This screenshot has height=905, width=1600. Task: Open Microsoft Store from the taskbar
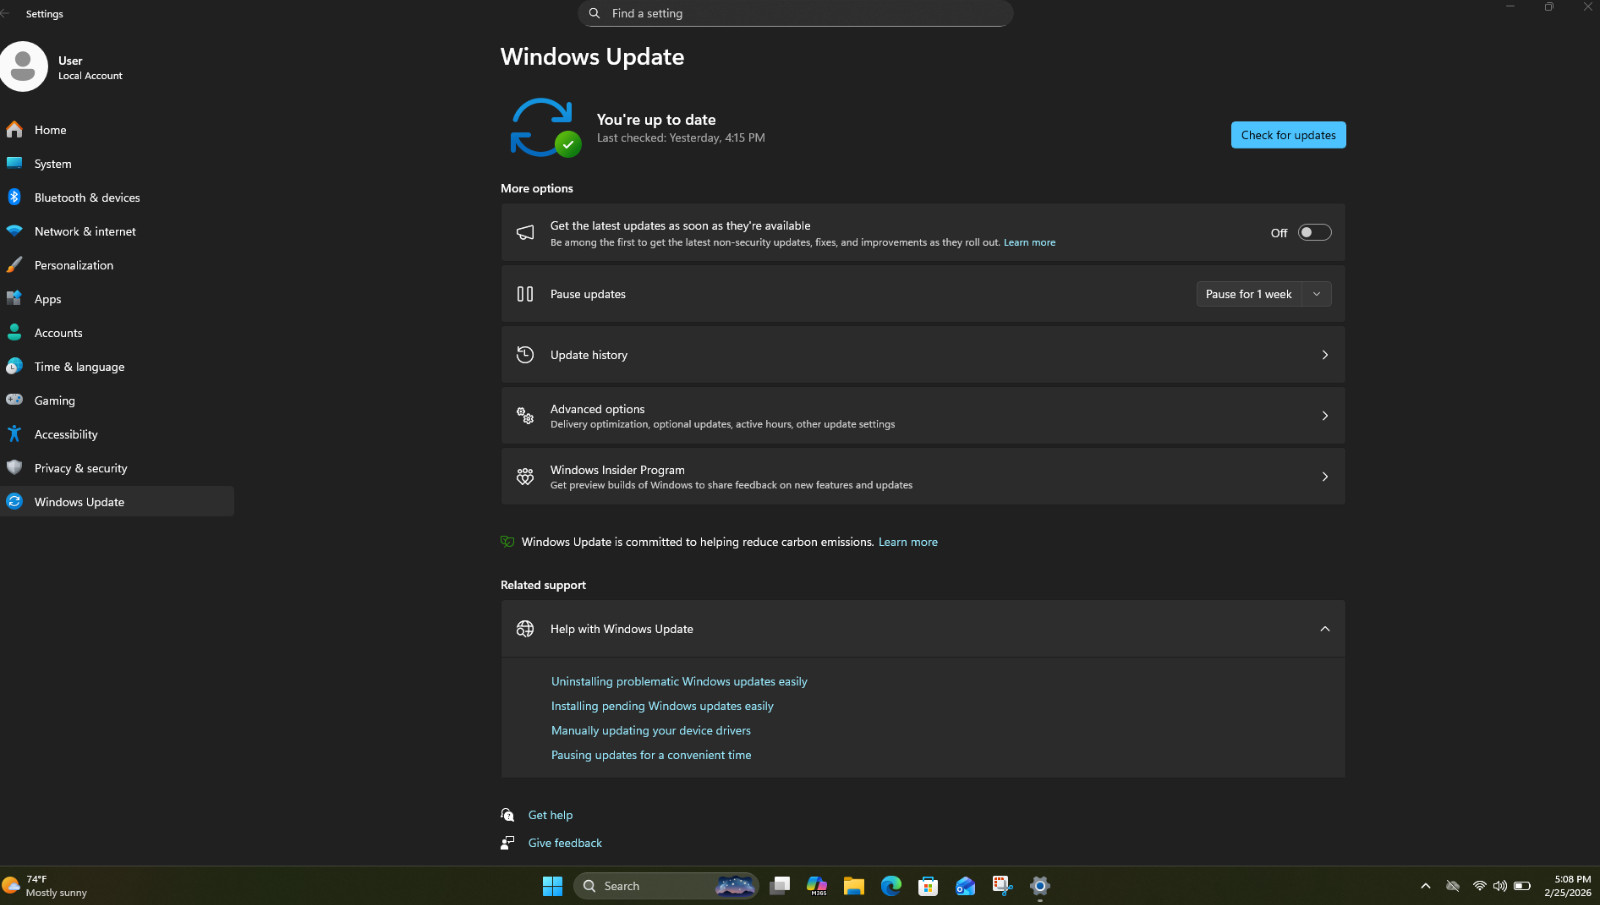click(x=928, y=886)
